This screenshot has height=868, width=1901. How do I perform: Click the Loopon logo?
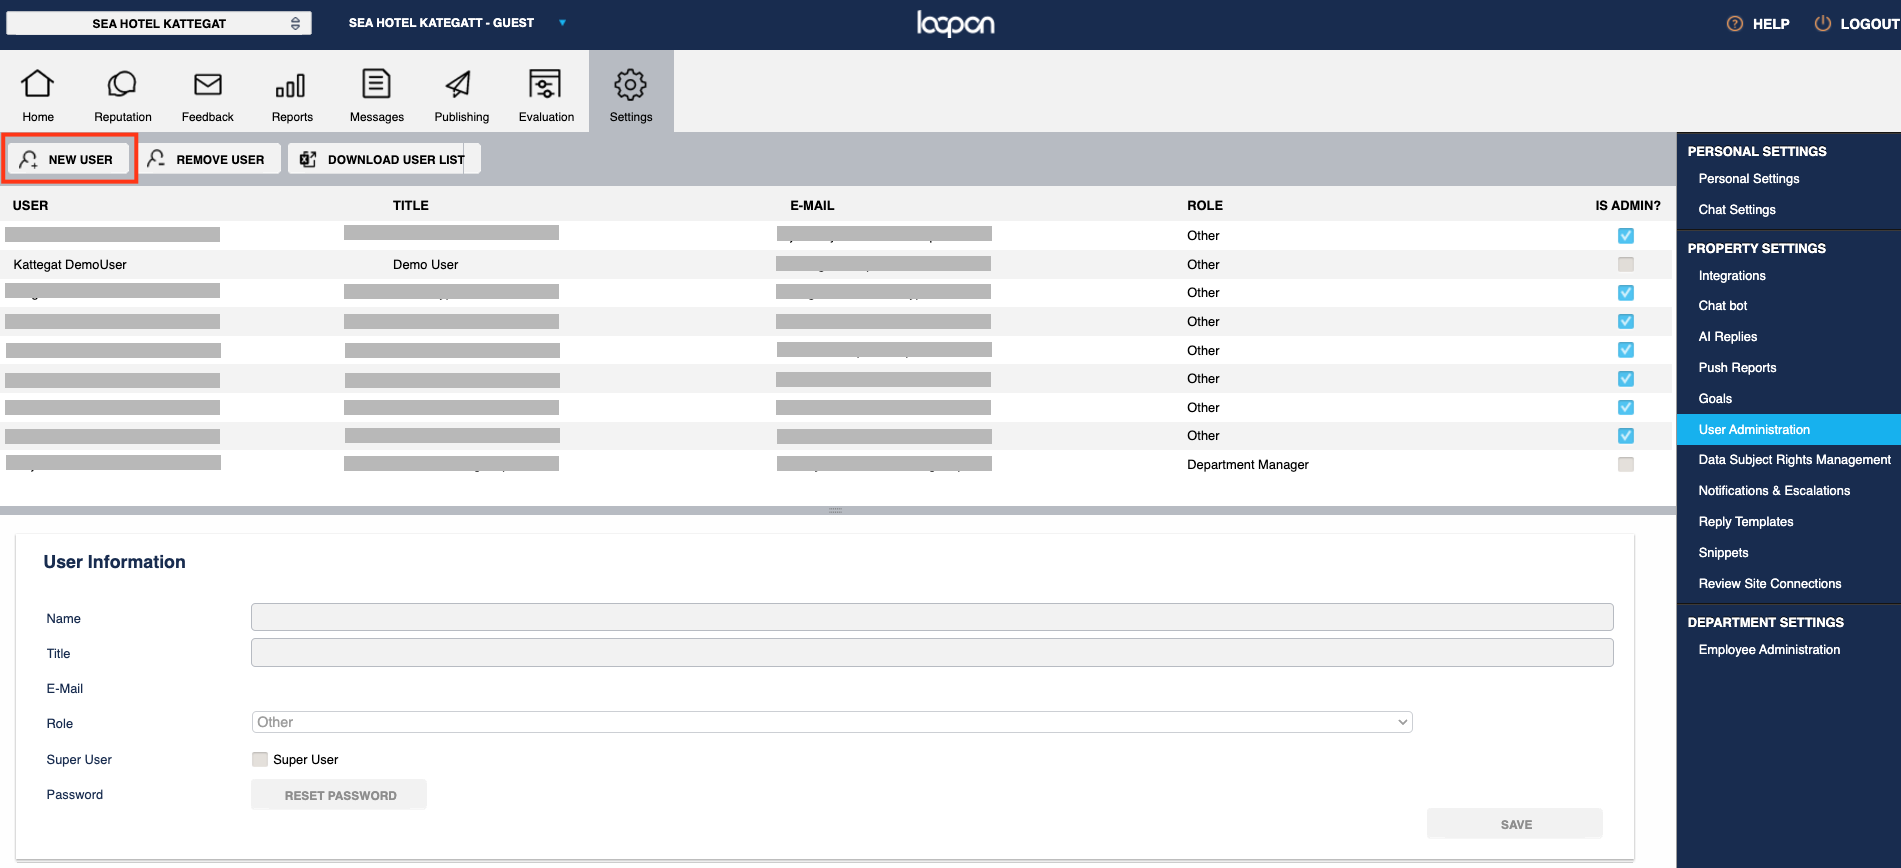click(955, 23)
